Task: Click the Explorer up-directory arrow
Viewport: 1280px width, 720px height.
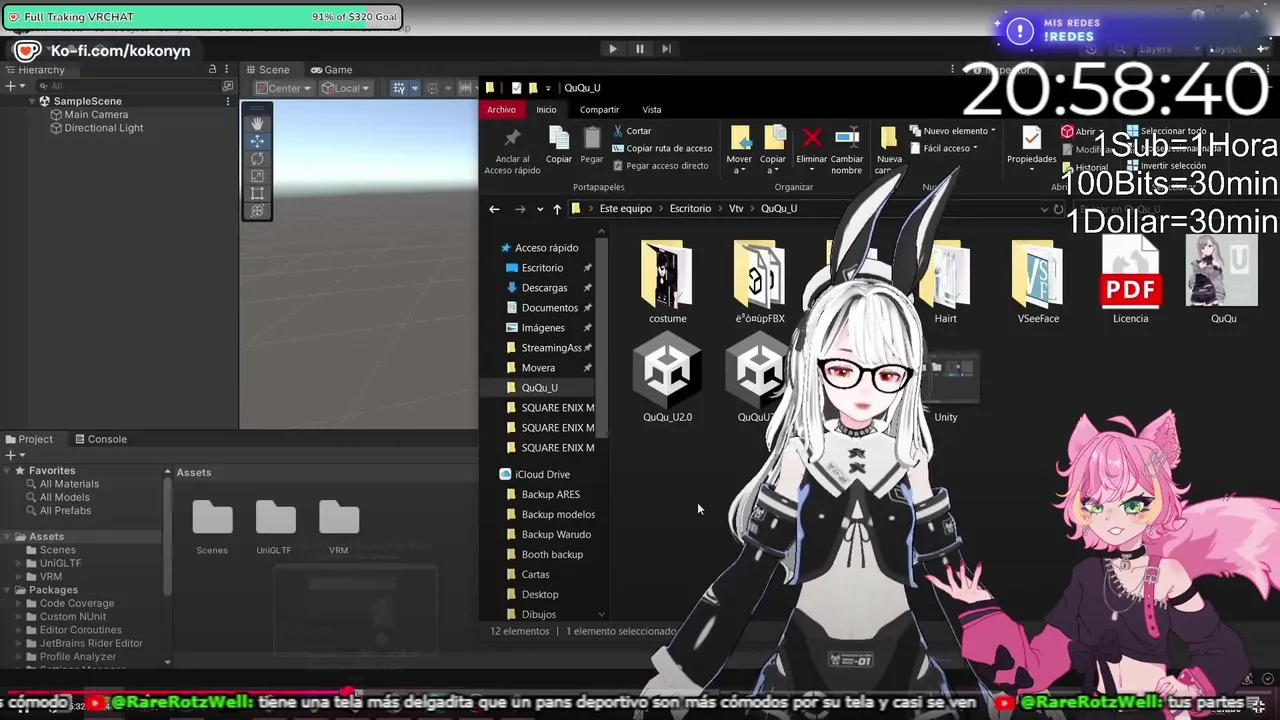Action: click(557, 209)
